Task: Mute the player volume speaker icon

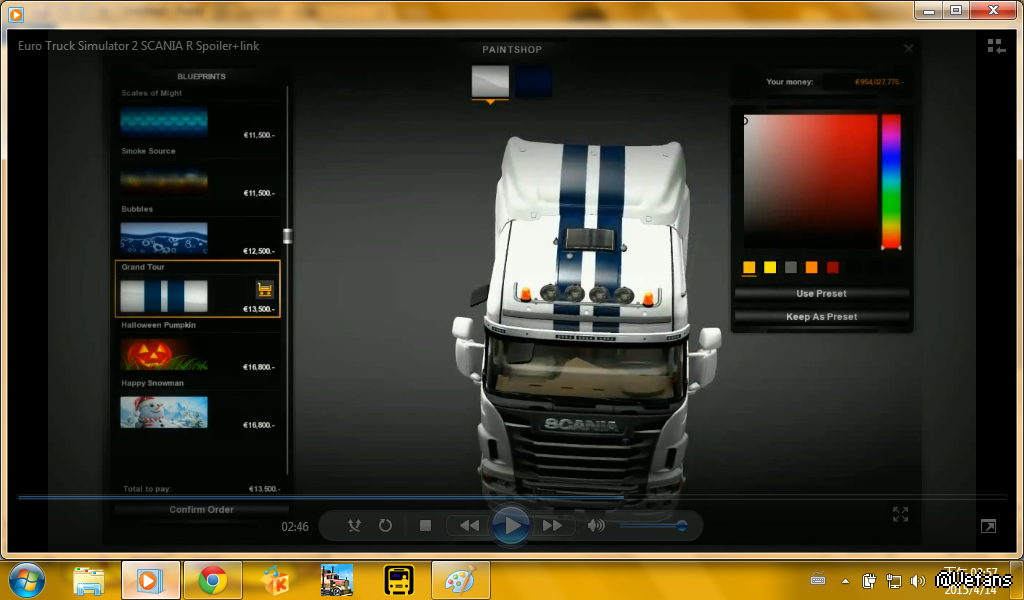Action: point(596,525)
